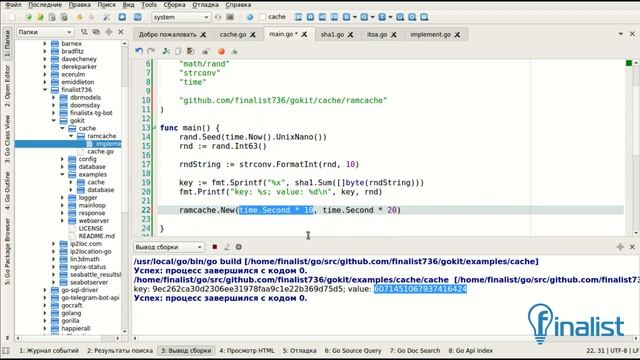Screen dimensions: 640x360
Task: Open the Tools menu
Action: click(149, 4)
